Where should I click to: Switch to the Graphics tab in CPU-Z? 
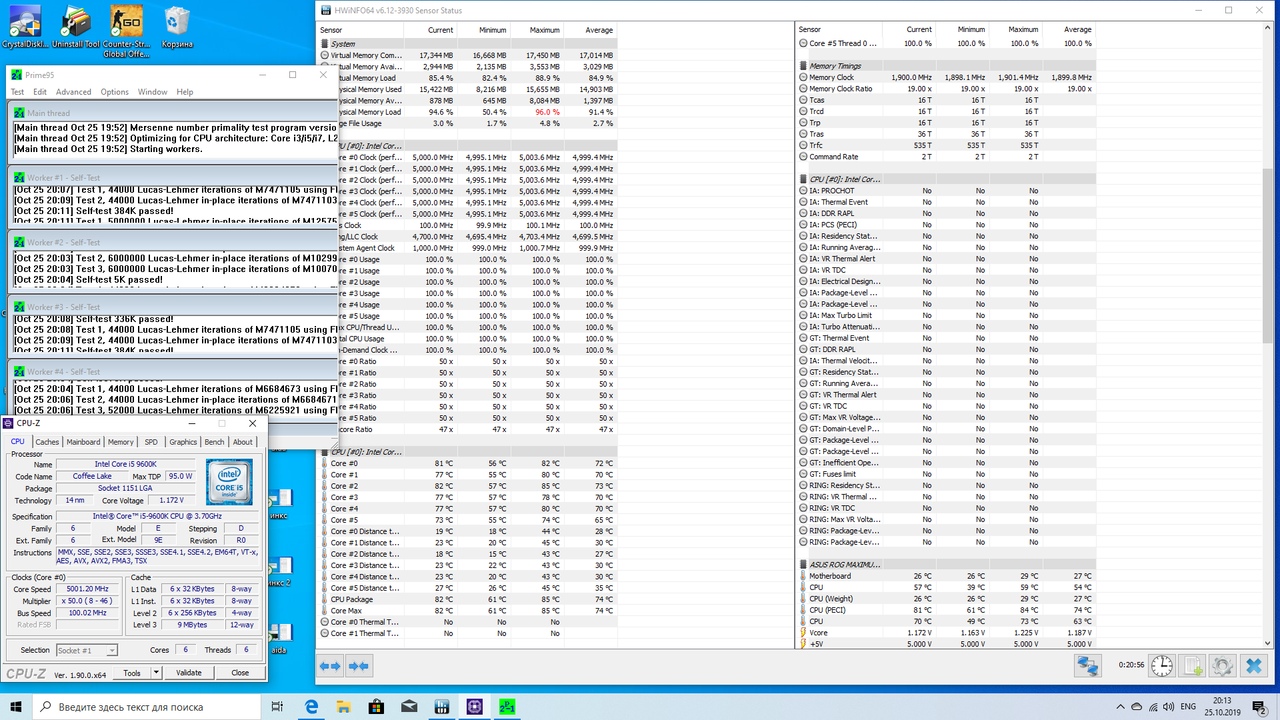tap(183, 442)
